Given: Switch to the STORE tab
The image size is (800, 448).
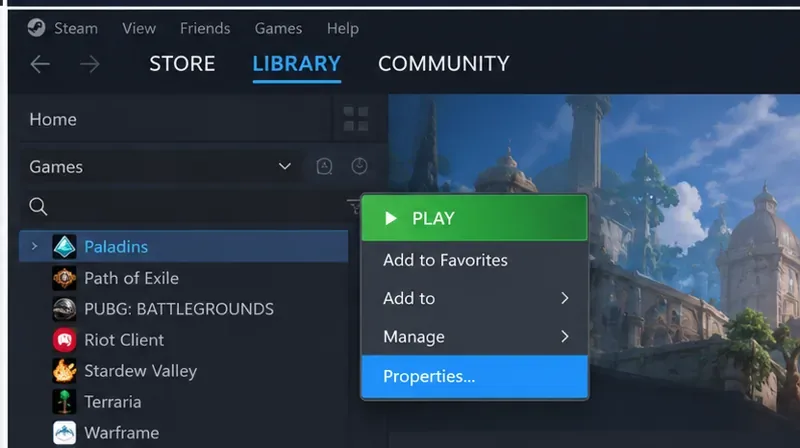Looking at the screenshot, I should point(182,64).
